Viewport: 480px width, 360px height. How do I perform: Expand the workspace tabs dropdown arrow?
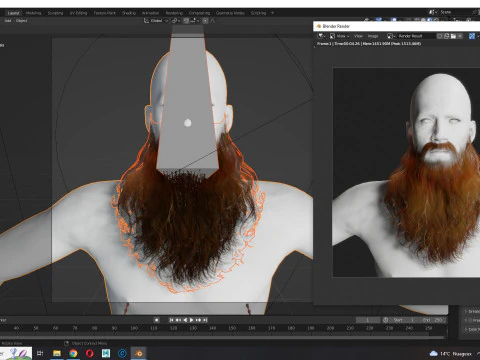(272, 13)
